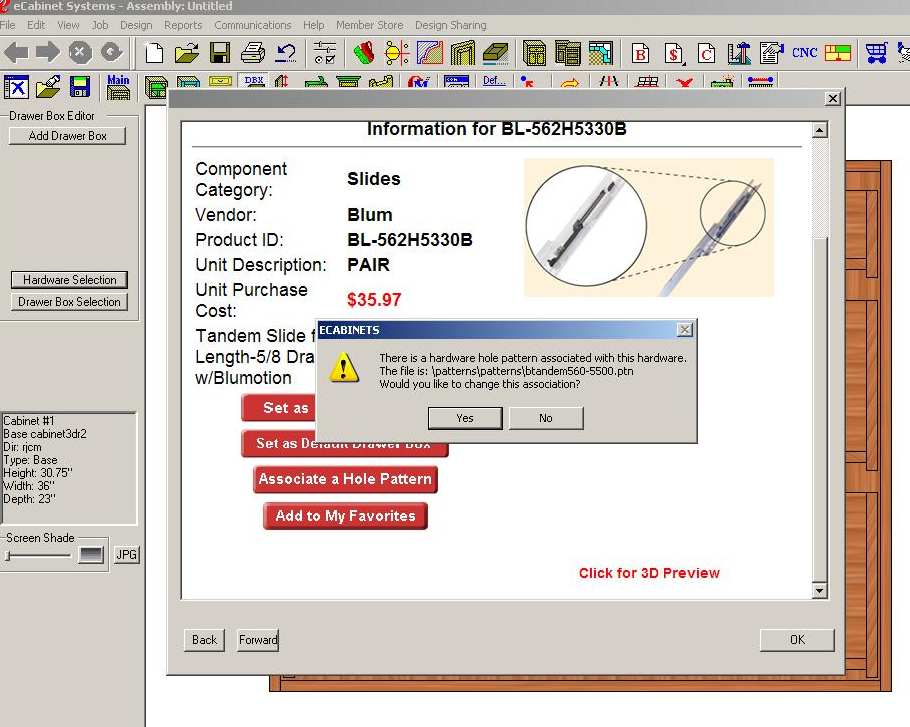Image resolution: width=910 pixels, height=727 pixels.
Task: Save with the floppy disk toolbar icon
Action: [220, 53]
